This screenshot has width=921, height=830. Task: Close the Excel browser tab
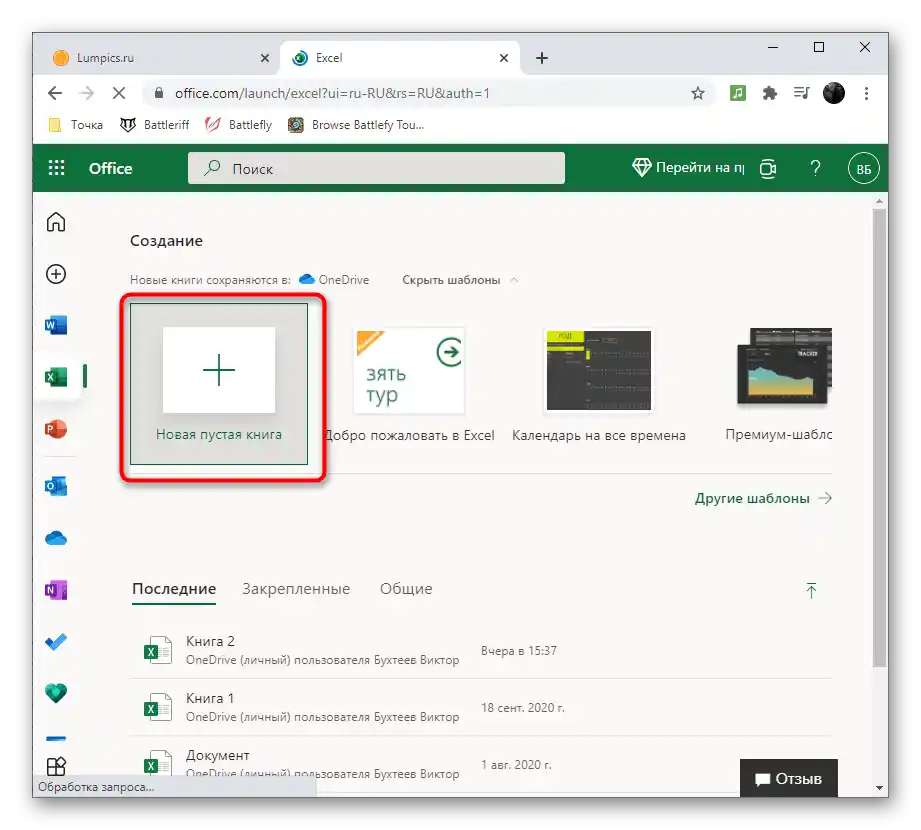point(503,58)
